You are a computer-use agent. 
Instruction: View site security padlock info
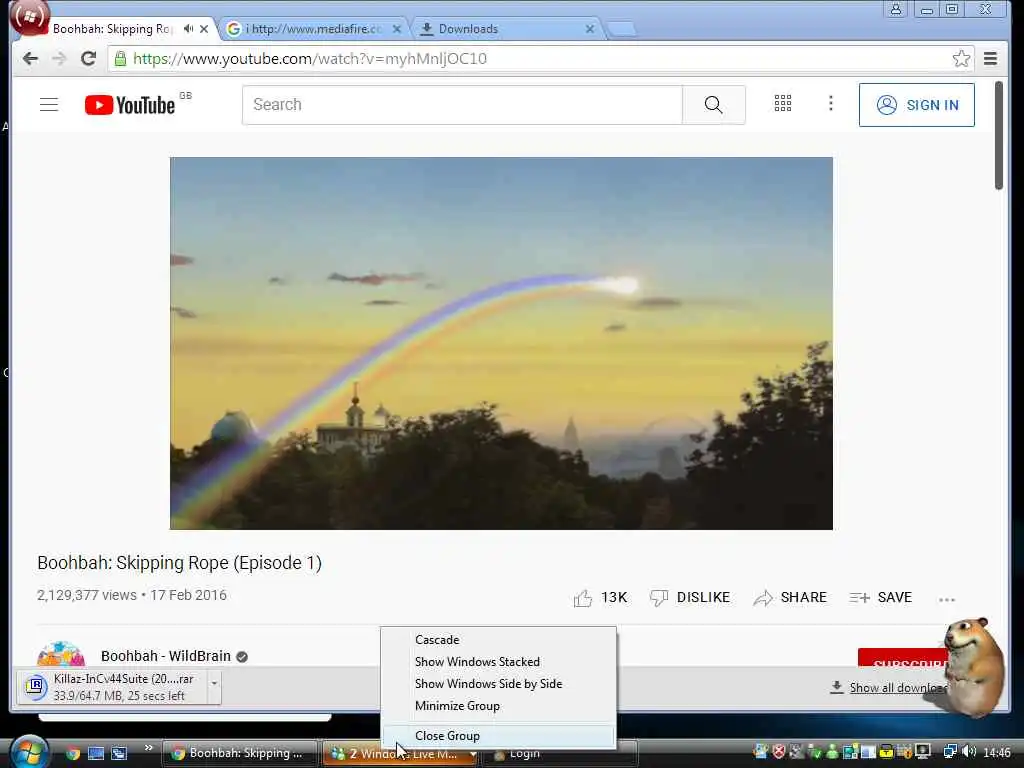pos(120,59)
